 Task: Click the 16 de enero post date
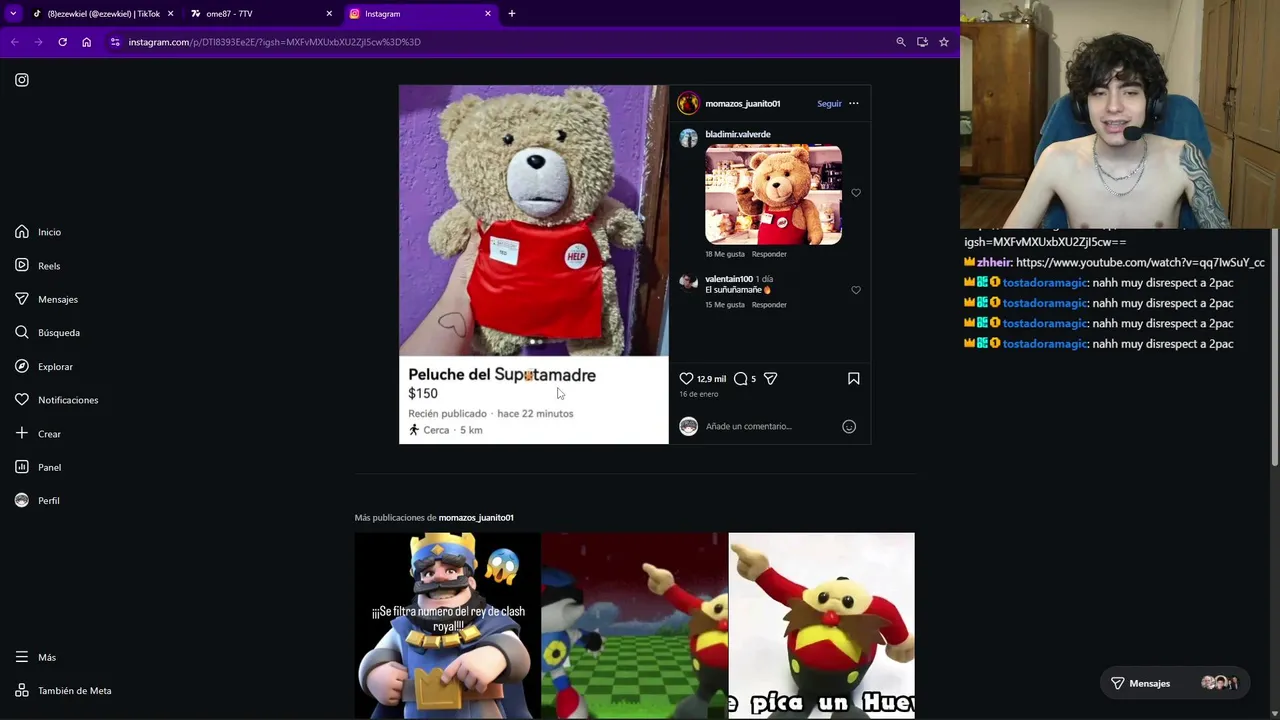pyautogui.click(x=699, y=395)
